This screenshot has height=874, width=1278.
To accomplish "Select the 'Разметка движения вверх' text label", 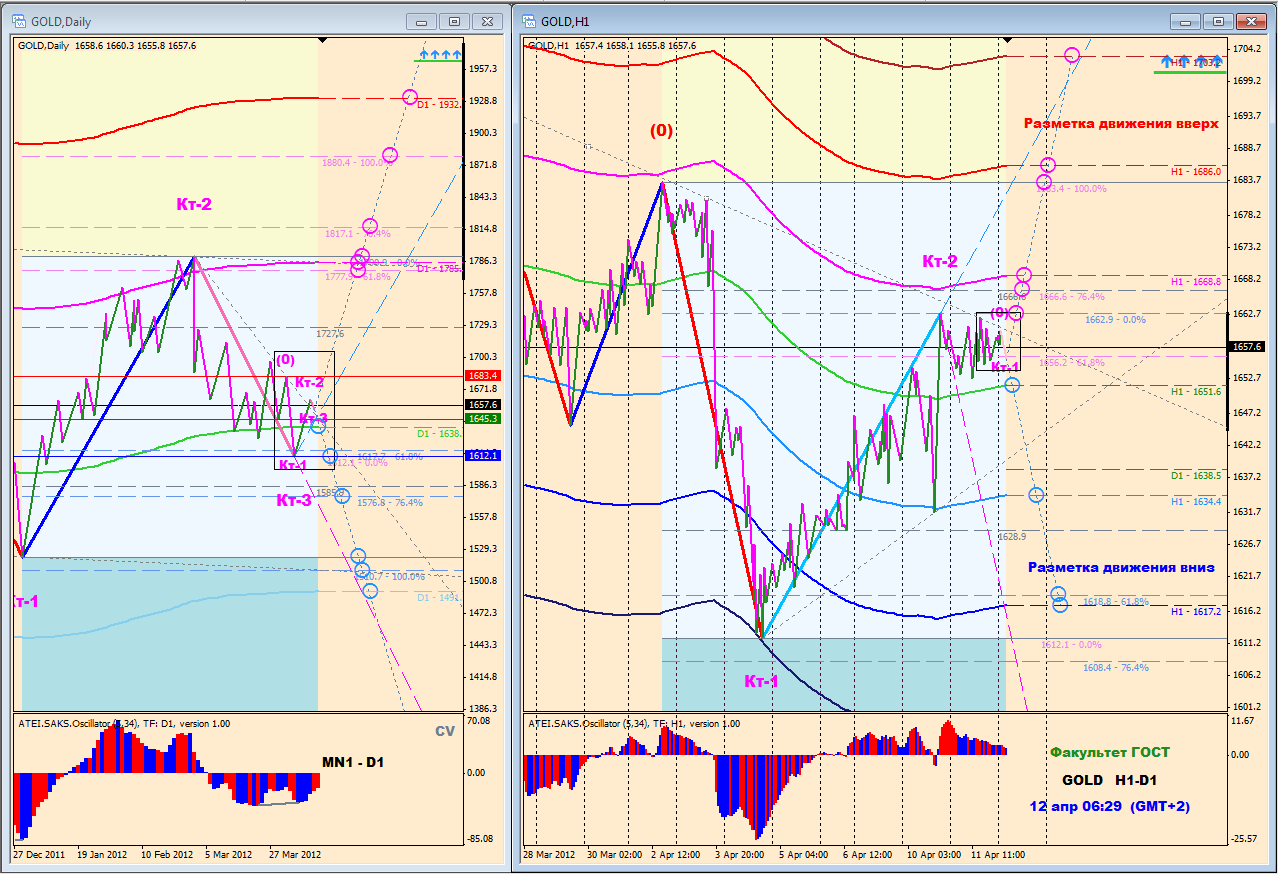I will [x=1121, y=124].
